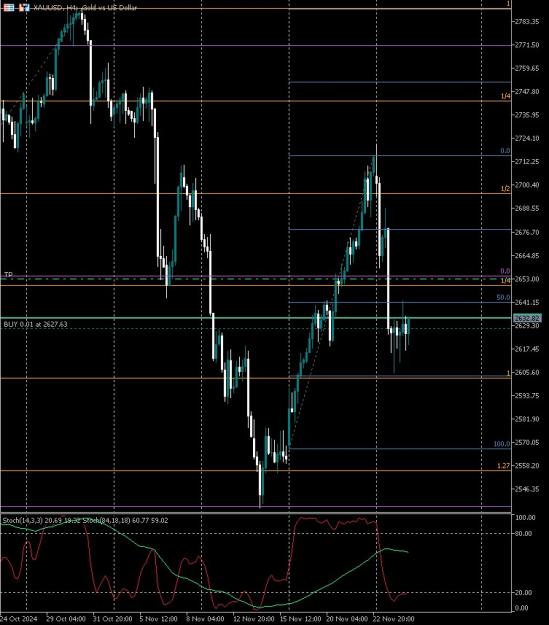Click the 80.00 stochastic level on scale
The image size is (549, 625).
point(523,533)
